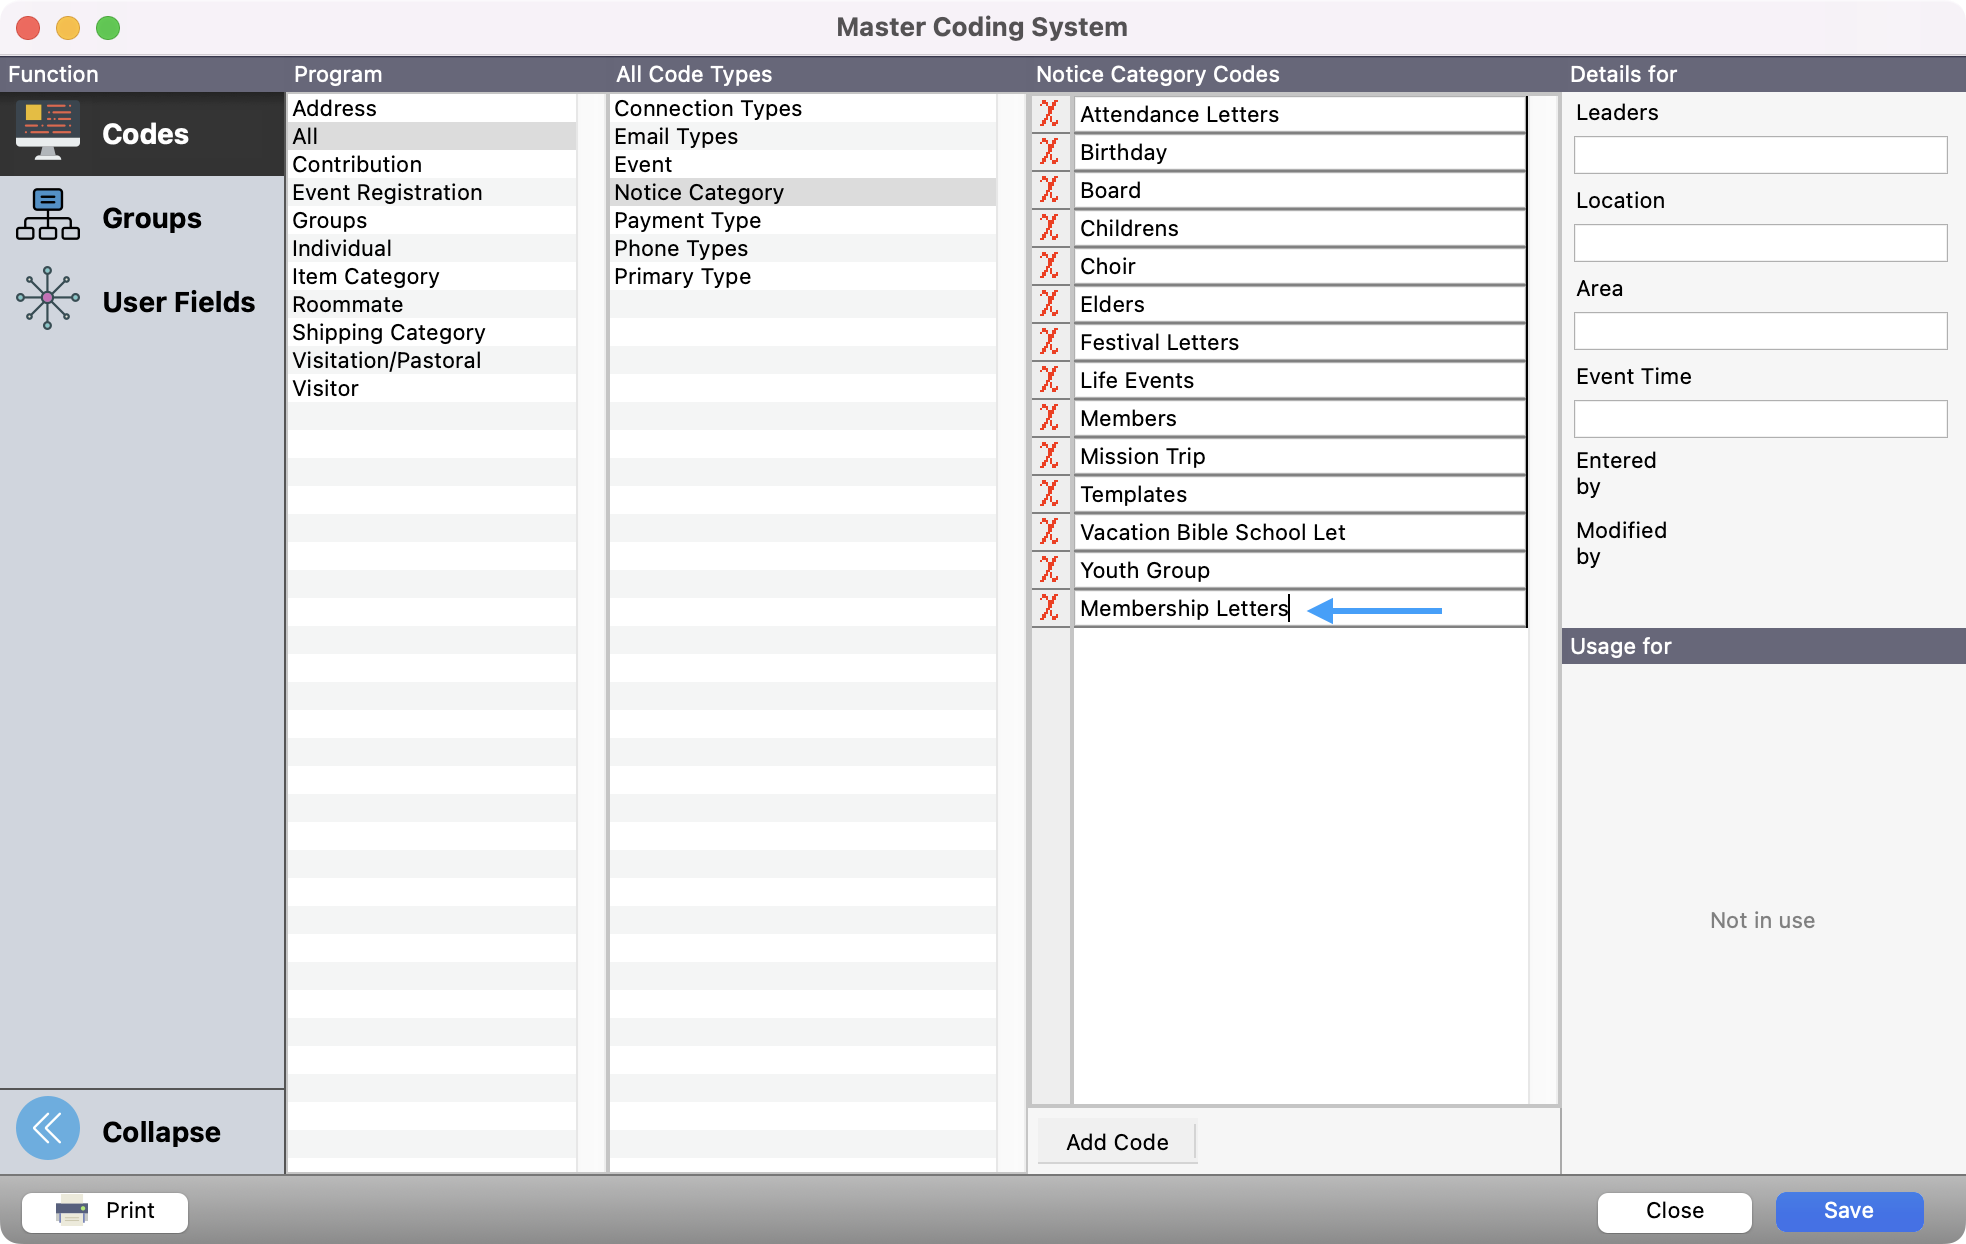Select Payment Type under All Code Types
Screen dimensions: 1966x1244
[687, 220]
